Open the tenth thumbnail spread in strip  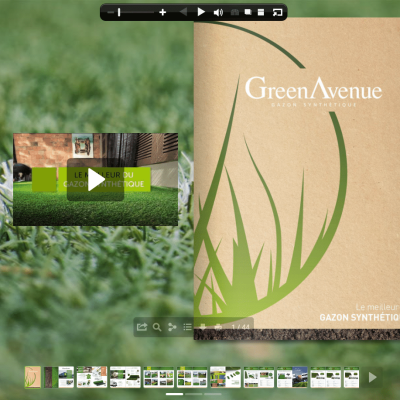point(325,377)
